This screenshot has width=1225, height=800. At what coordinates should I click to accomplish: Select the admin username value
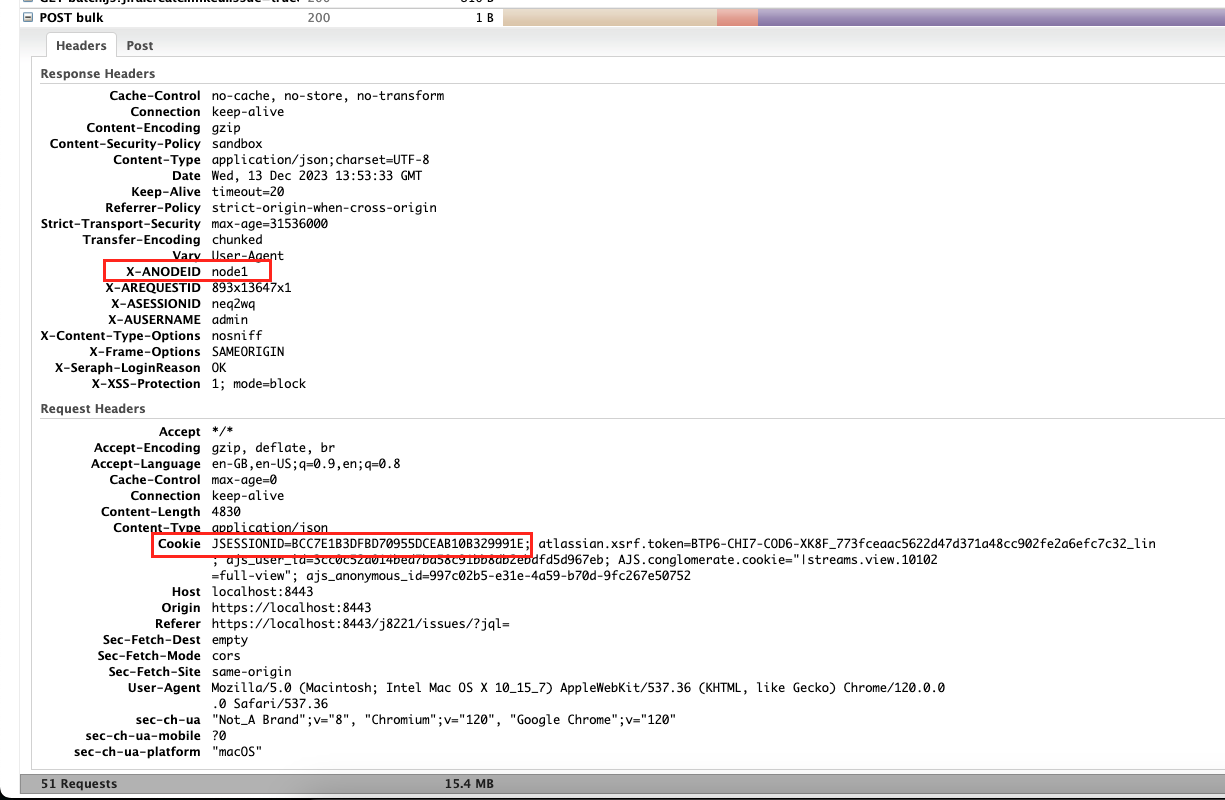coord(229,320)
